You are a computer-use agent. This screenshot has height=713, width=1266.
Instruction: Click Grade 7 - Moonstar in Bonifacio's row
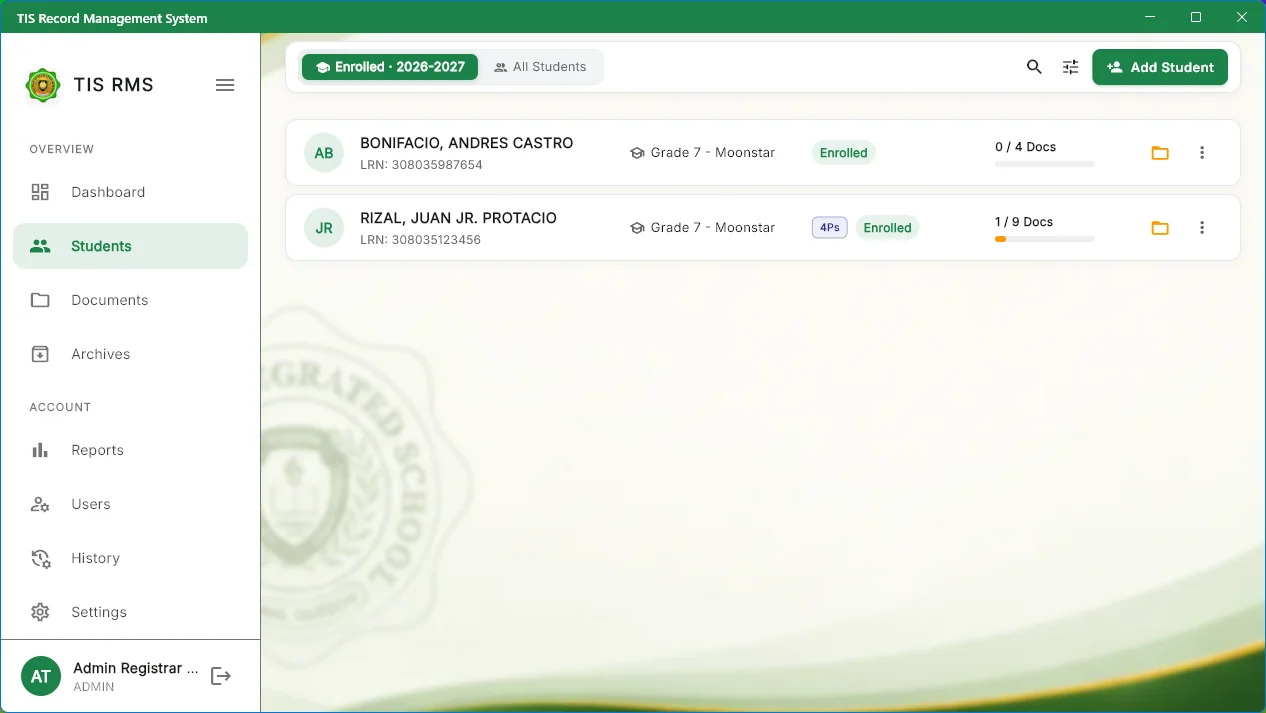[x=713, y=153]
